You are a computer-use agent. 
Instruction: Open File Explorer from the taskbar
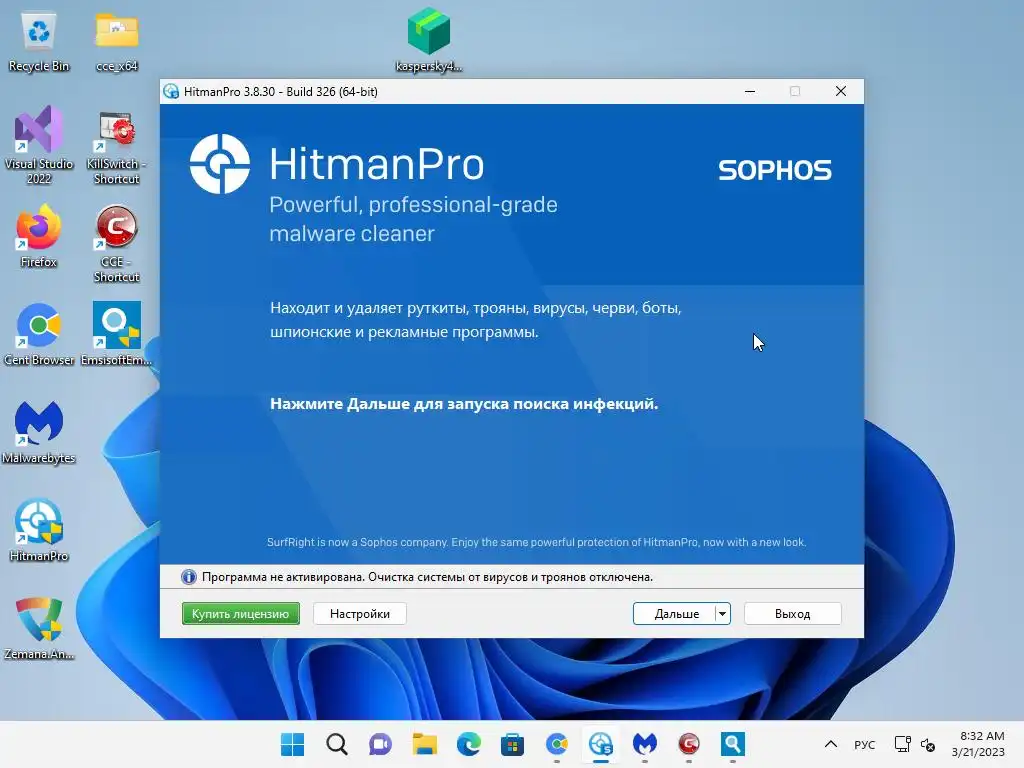tap(424, 744)
